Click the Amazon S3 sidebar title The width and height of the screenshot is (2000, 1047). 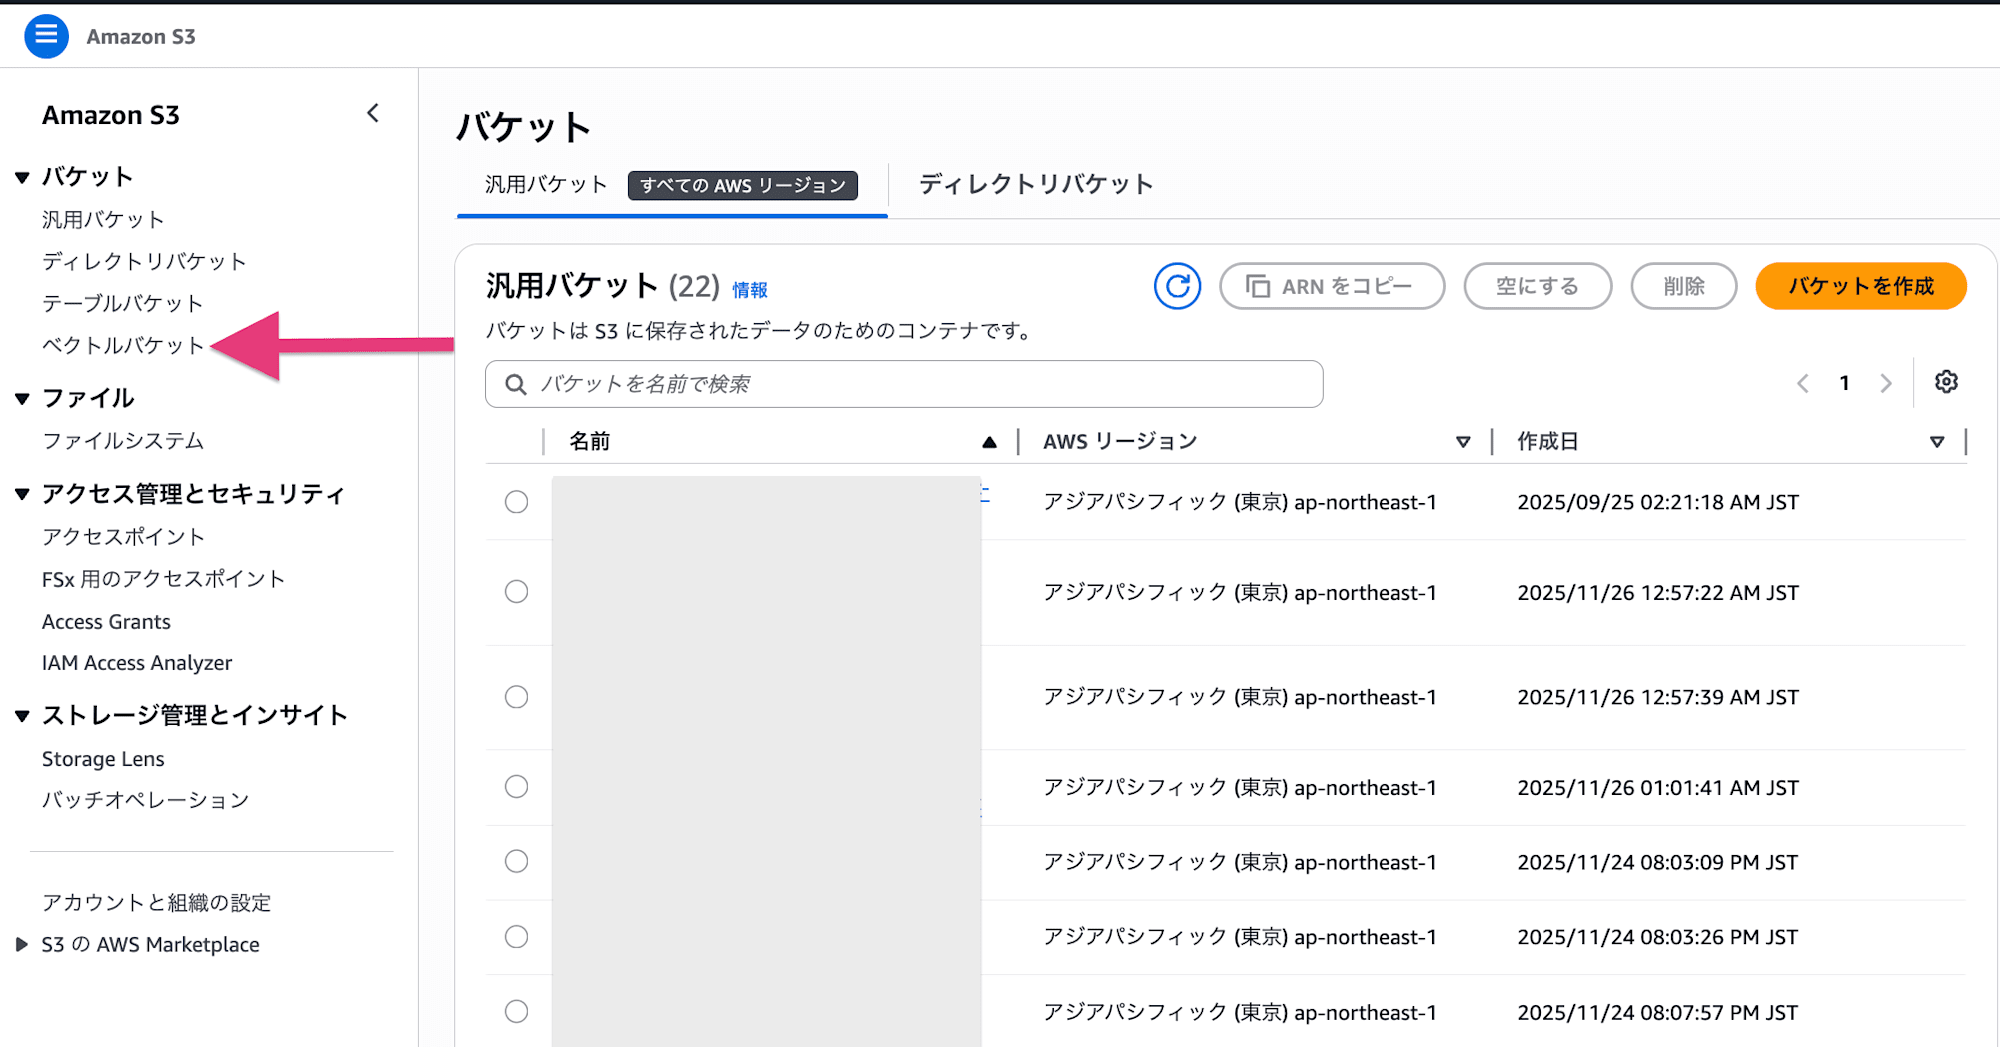pos(111,115)
